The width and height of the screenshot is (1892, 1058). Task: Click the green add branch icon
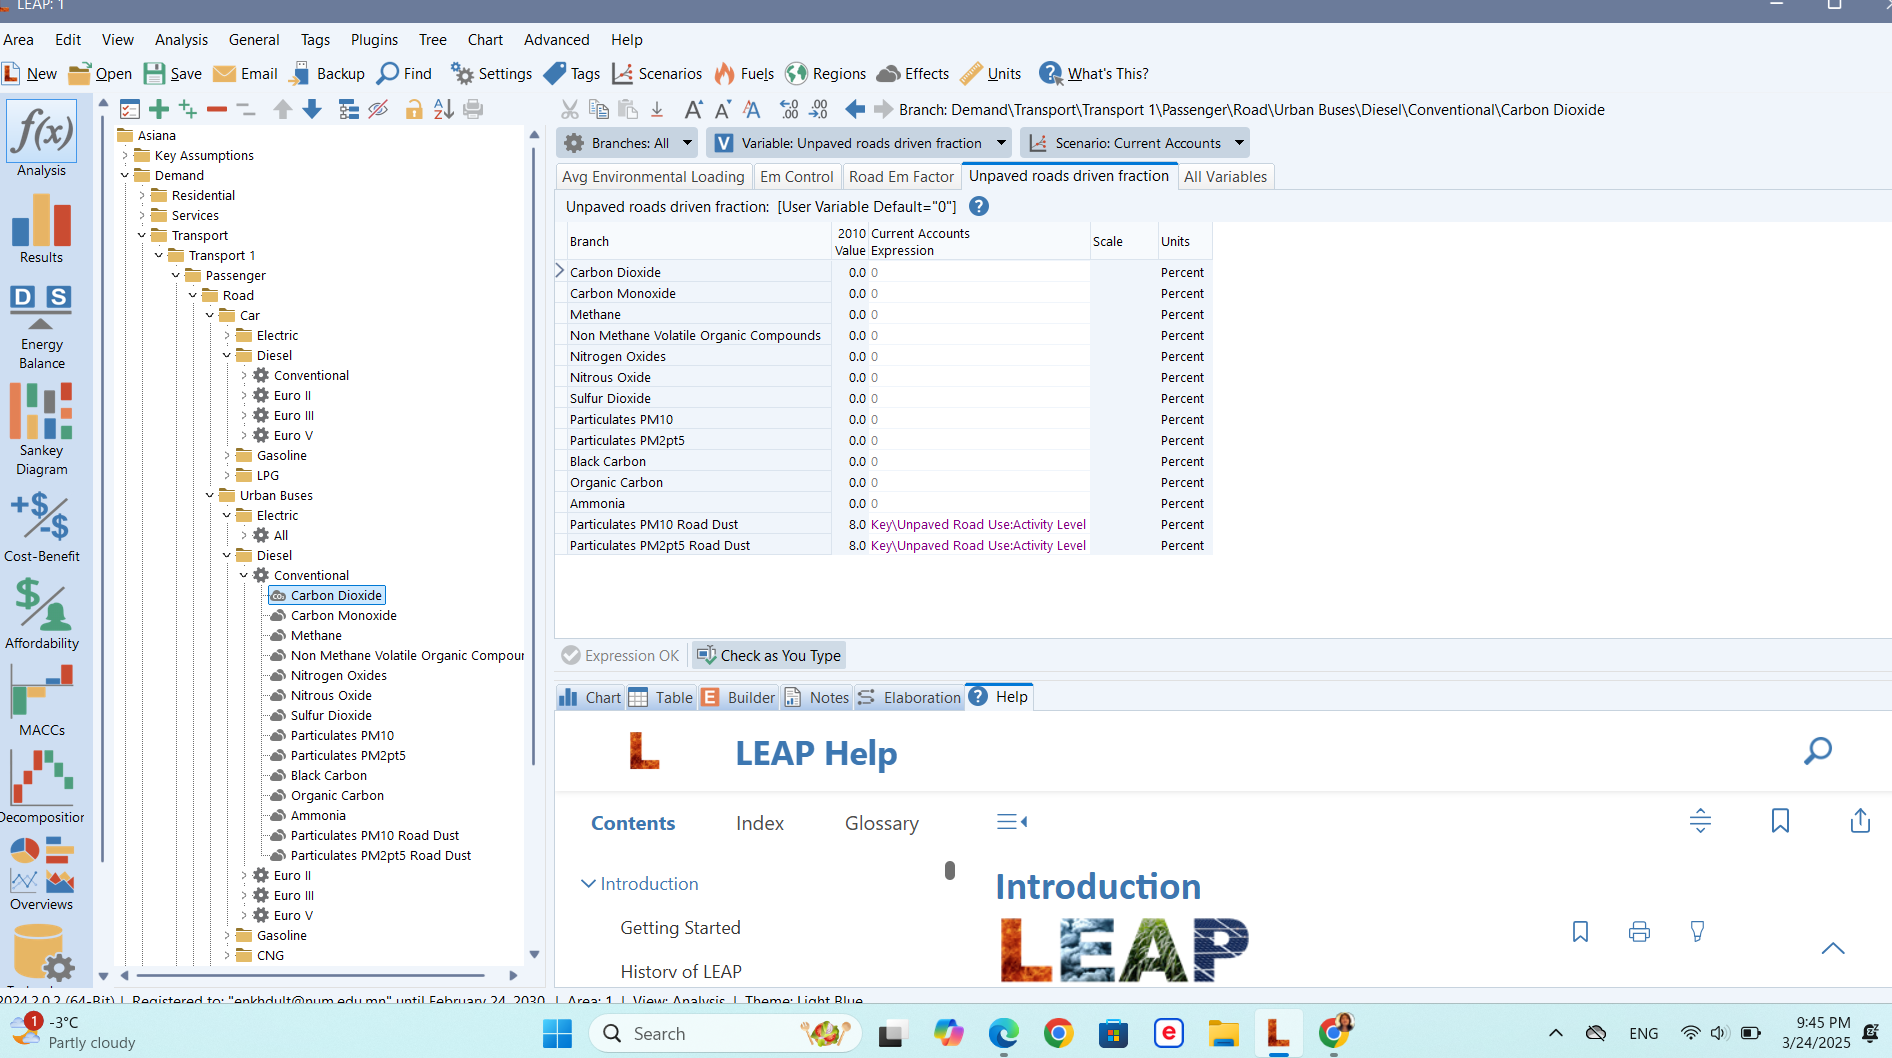point(158,109)
